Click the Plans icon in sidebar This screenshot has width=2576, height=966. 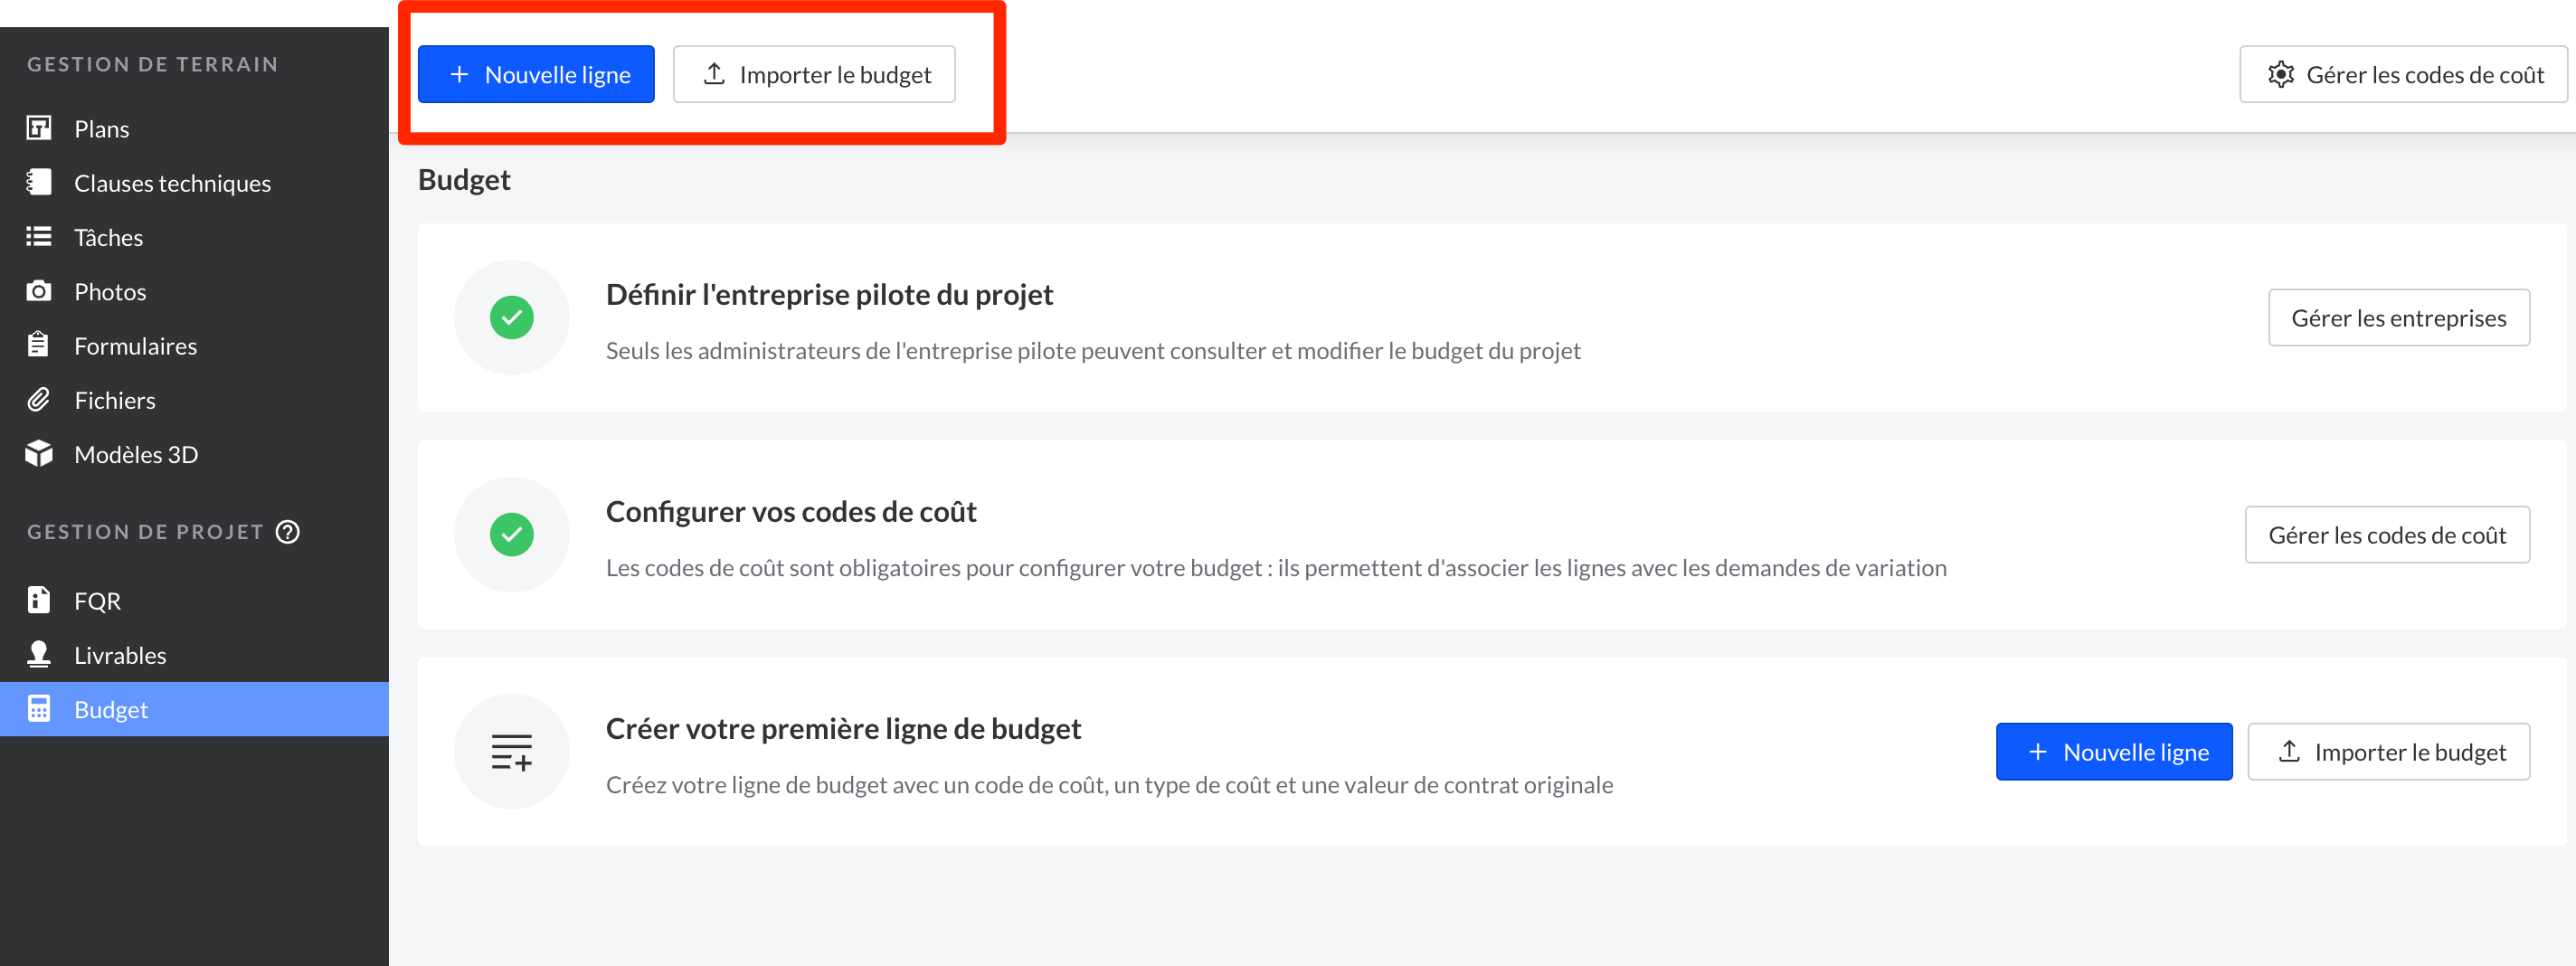(x=39, y=128)
